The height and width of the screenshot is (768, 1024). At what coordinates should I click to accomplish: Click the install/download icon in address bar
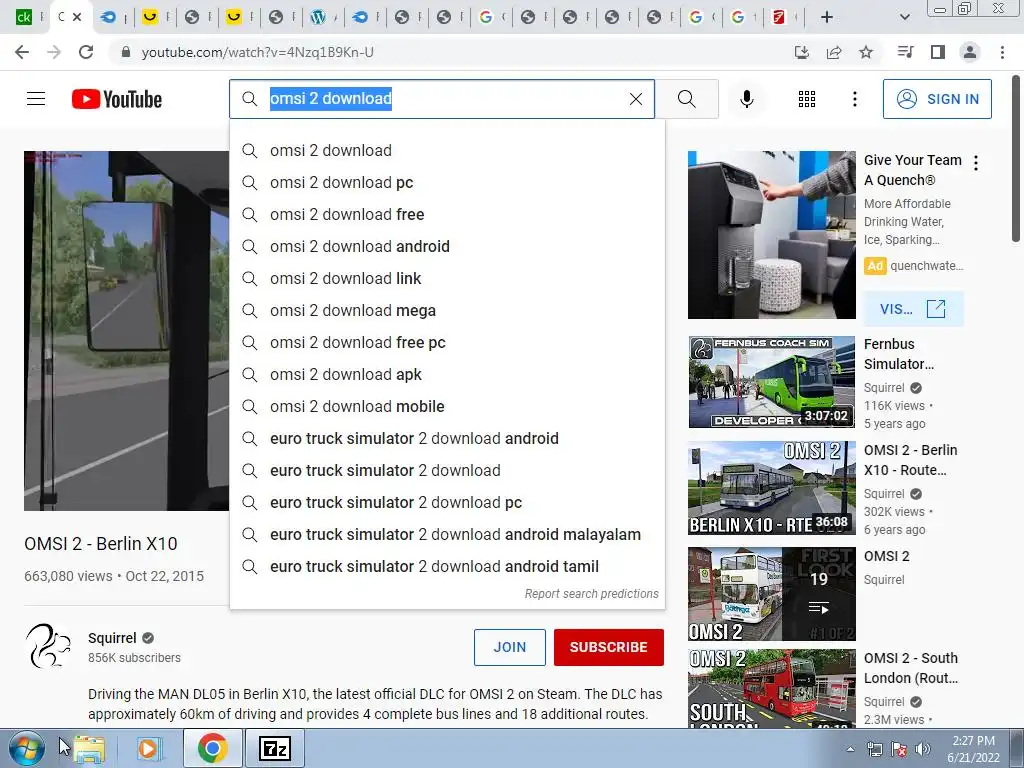802,52
